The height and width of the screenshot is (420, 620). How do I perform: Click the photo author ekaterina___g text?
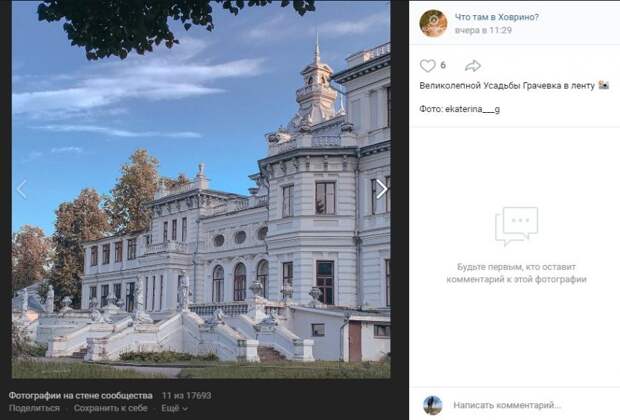(x=472, y=109)
